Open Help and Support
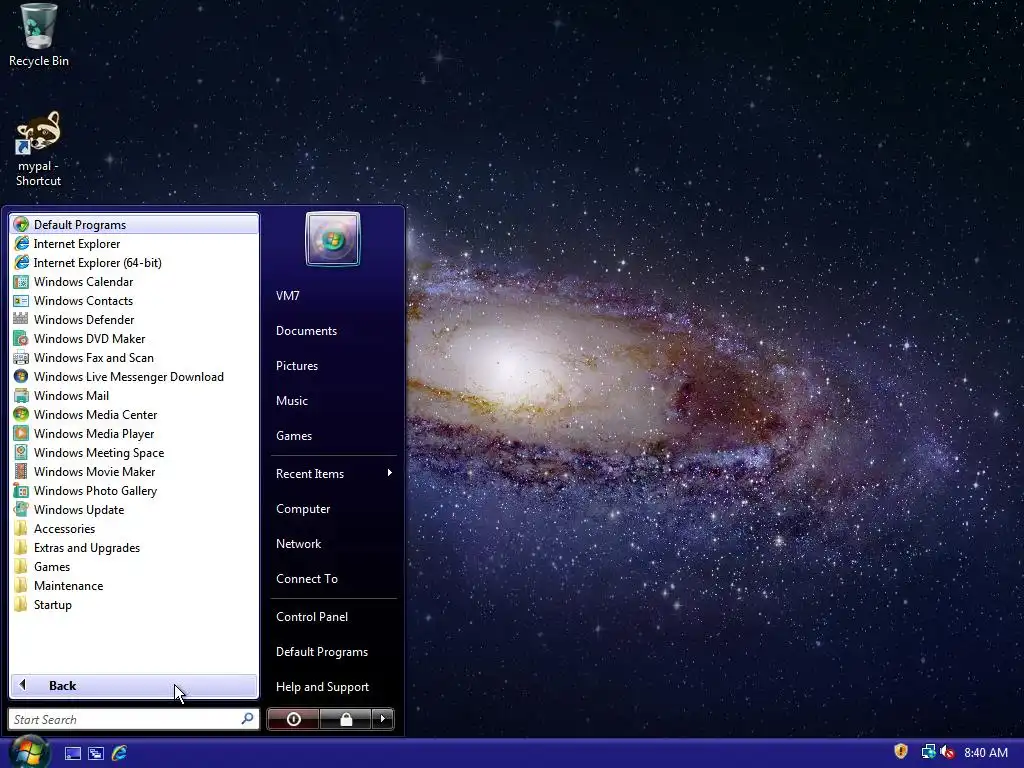 333,686
